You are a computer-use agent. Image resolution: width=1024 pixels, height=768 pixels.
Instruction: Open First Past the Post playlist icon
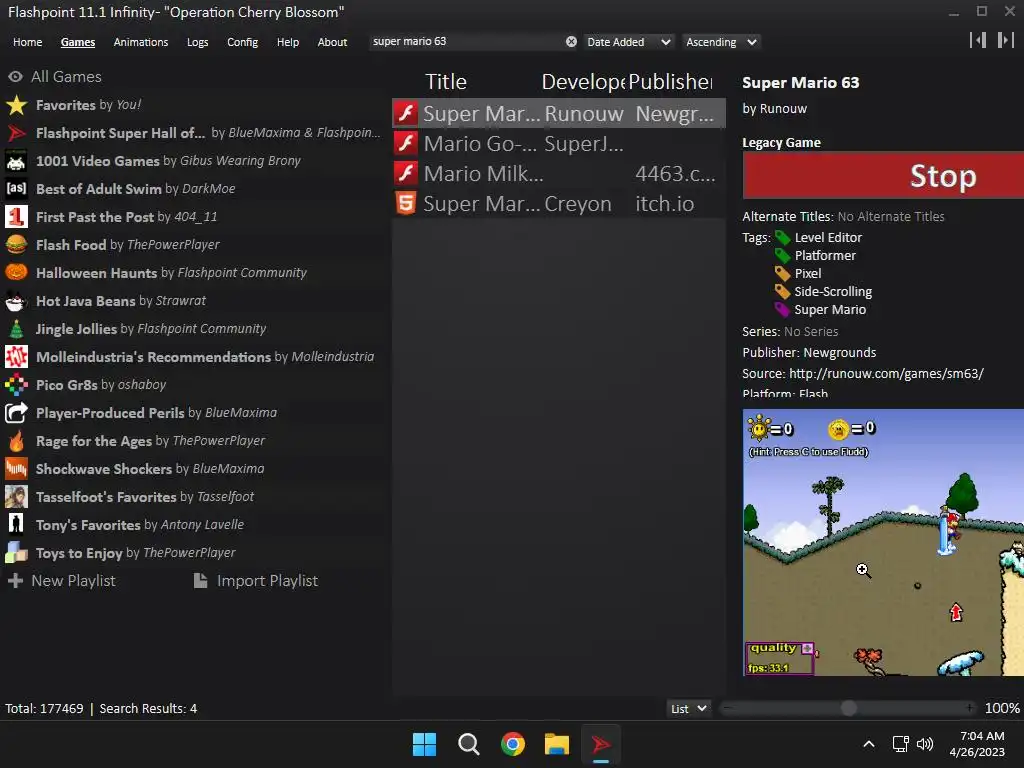(16, 217)
